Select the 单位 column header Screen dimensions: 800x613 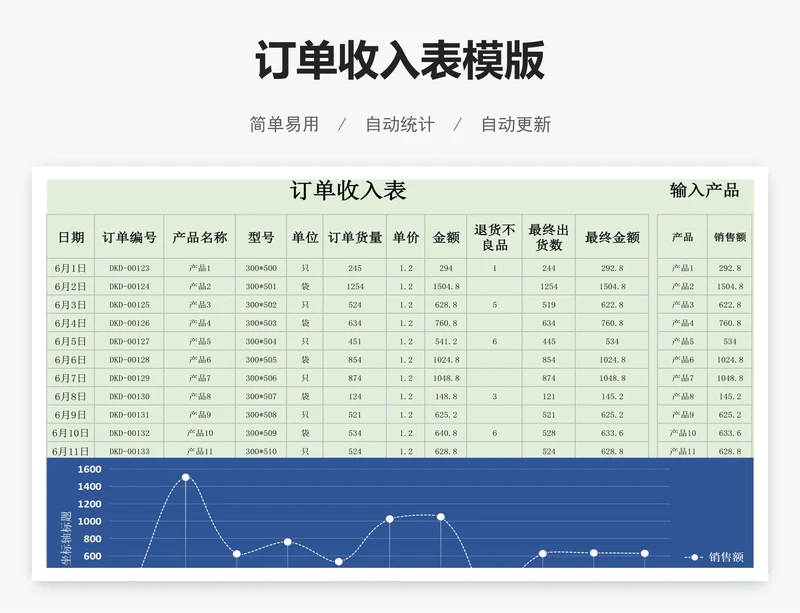[305, 237]
